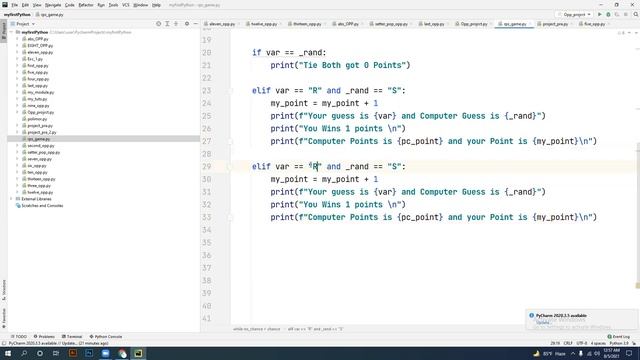Click 4 spaces indent setting in status bar
The width and height of the screenshot is (640, 360).
click(598, 343)
